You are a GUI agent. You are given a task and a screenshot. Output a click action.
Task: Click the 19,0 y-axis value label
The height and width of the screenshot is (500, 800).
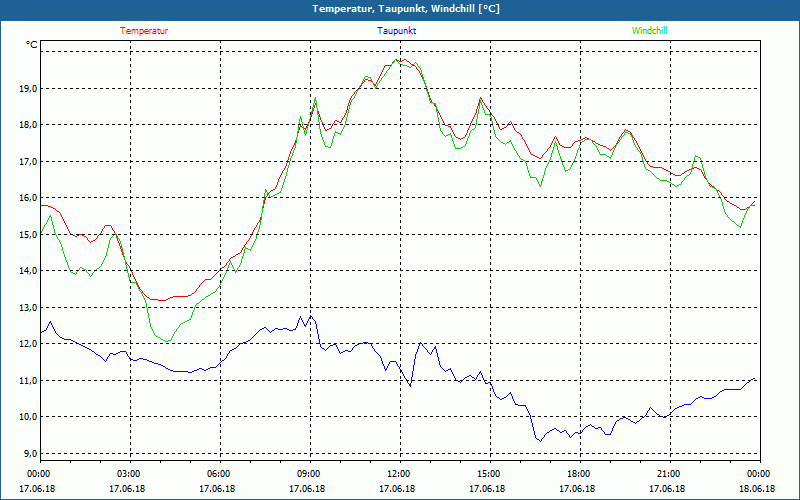click(x=26, y=89)
